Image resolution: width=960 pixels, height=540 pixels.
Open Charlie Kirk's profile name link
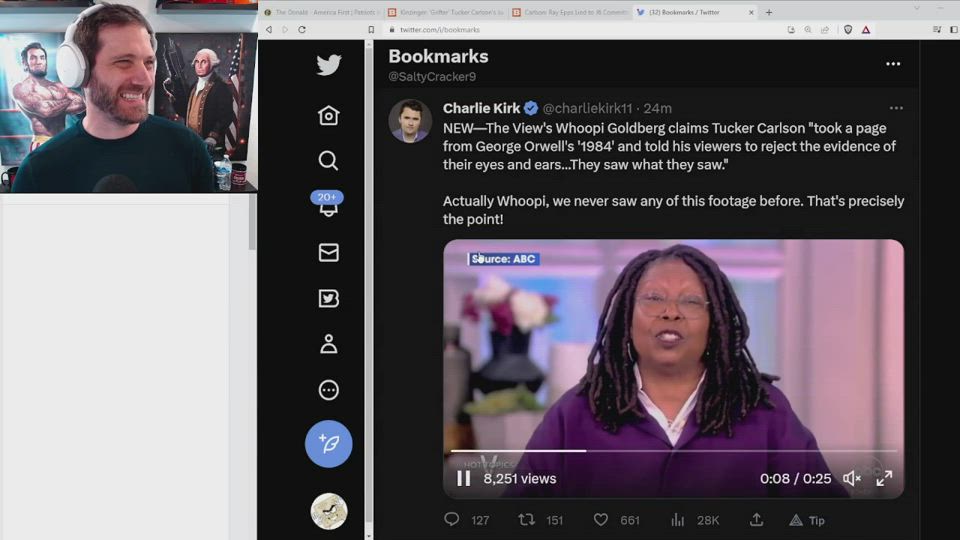coord(482,108)
